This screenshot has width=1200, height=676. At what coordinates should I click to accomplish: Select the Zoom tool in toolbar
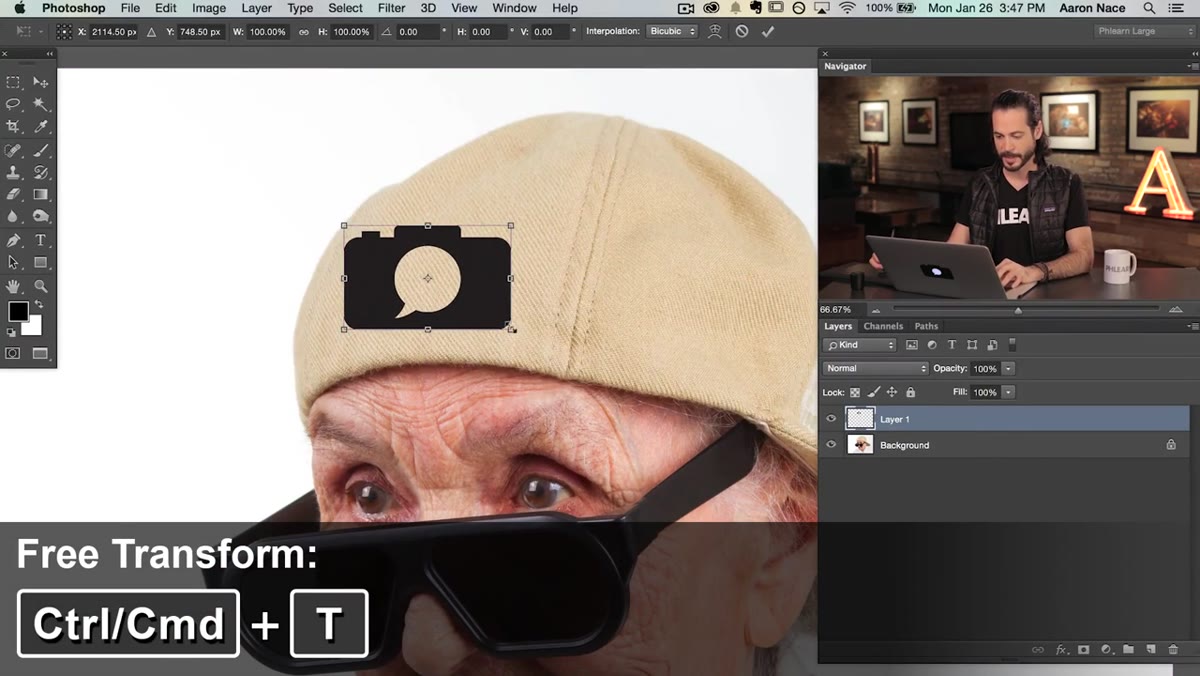point(40,286)
